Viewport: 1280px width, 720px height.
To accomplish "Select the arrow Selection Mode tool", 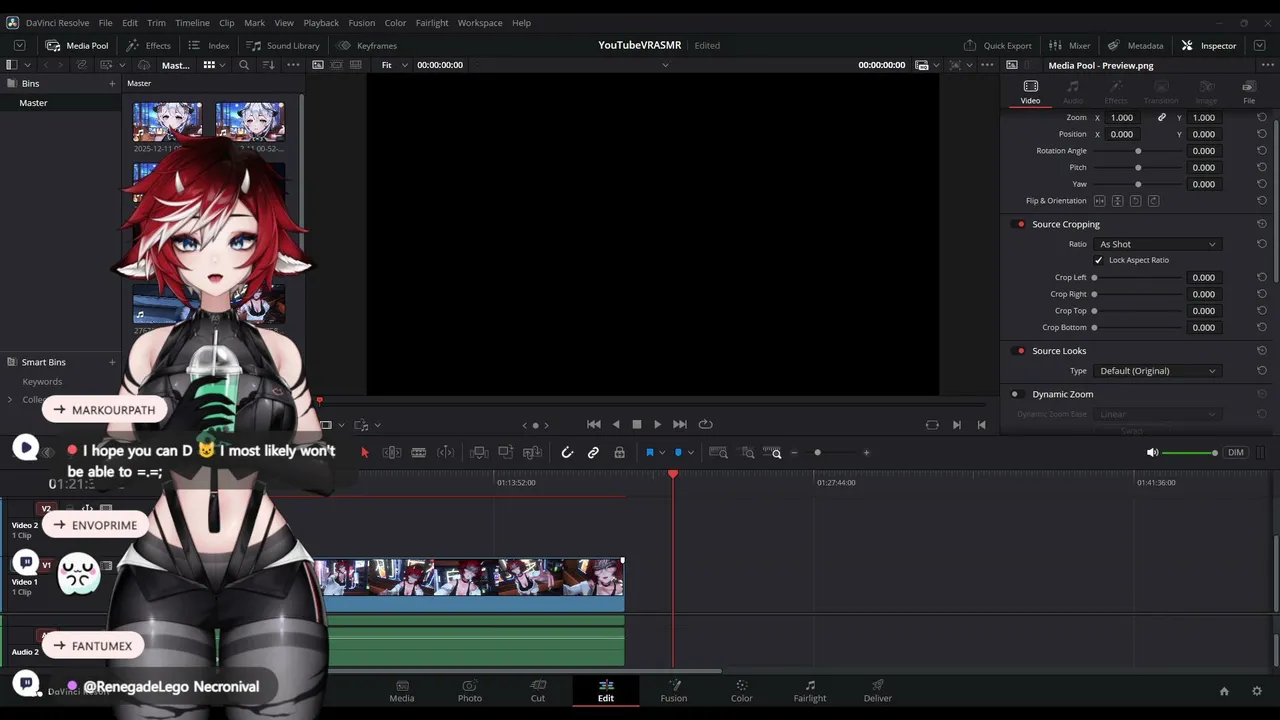I will (x=365, y=453).
